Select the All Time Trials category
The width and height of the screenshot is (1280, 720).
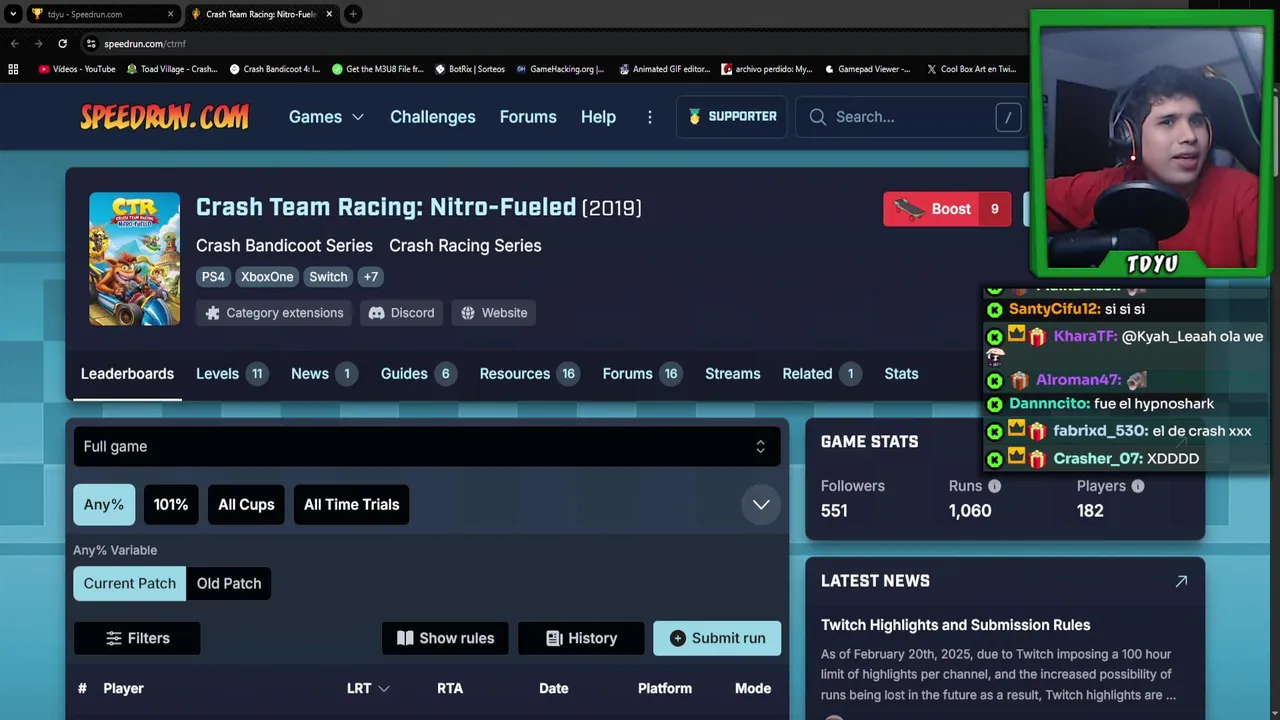[x=351, y=505]
